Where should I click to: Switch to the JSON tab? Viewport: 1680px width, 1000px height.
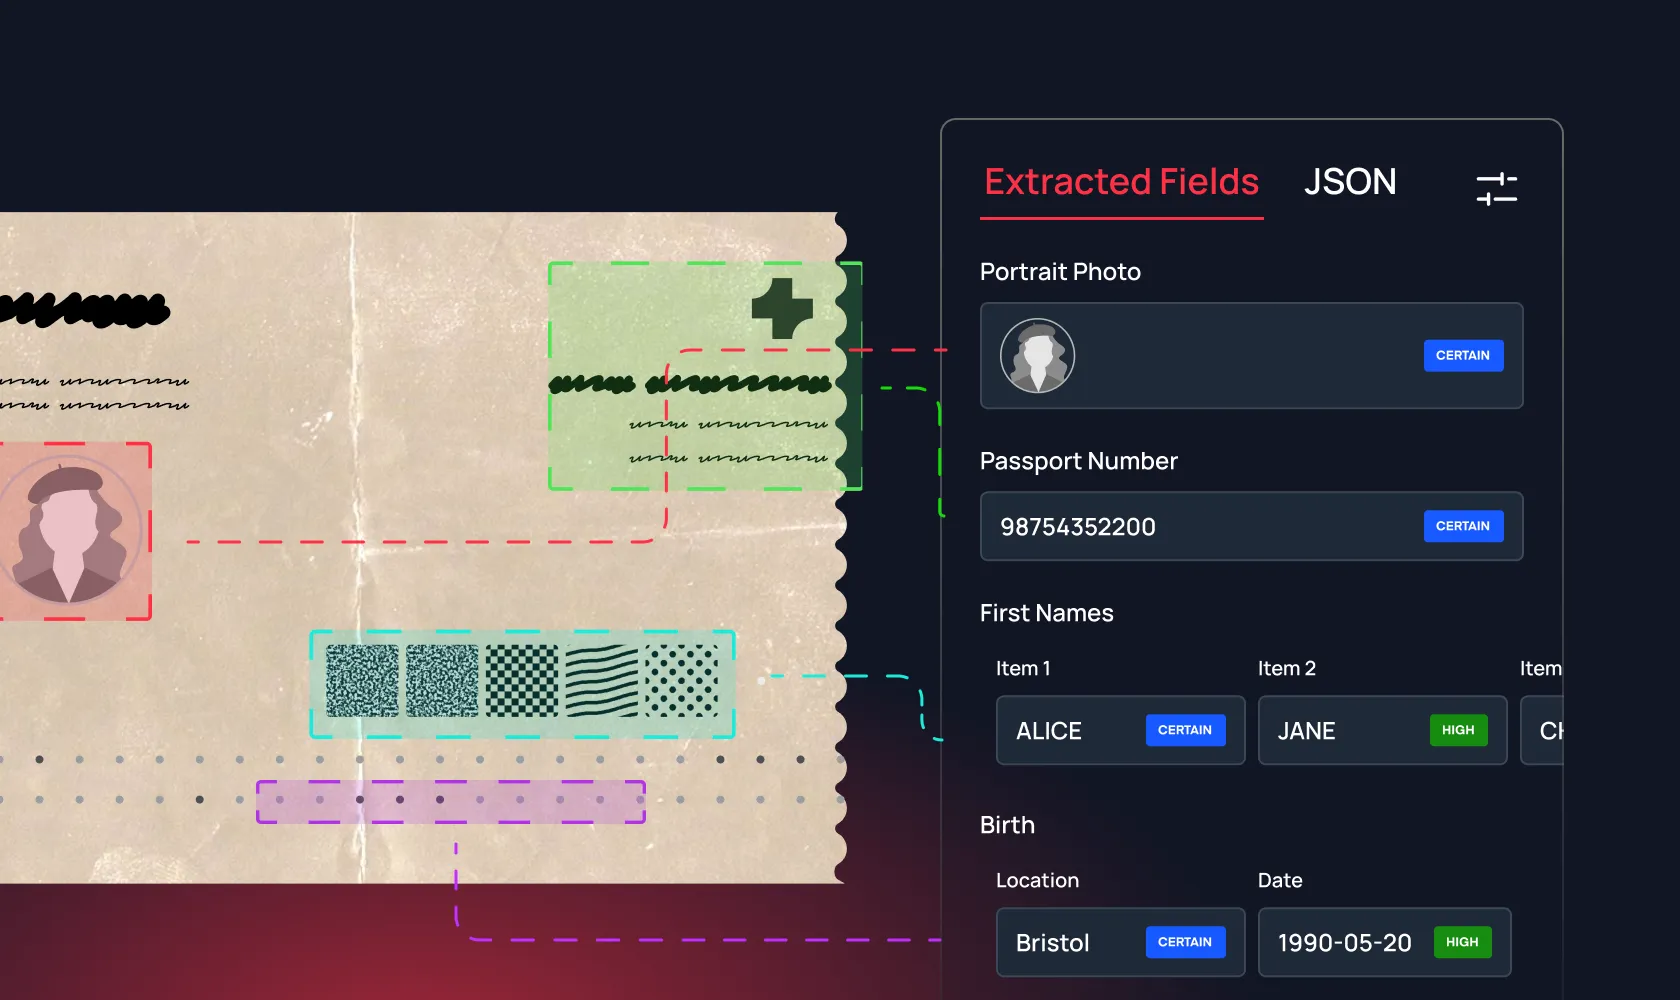tap(1350, 182)
